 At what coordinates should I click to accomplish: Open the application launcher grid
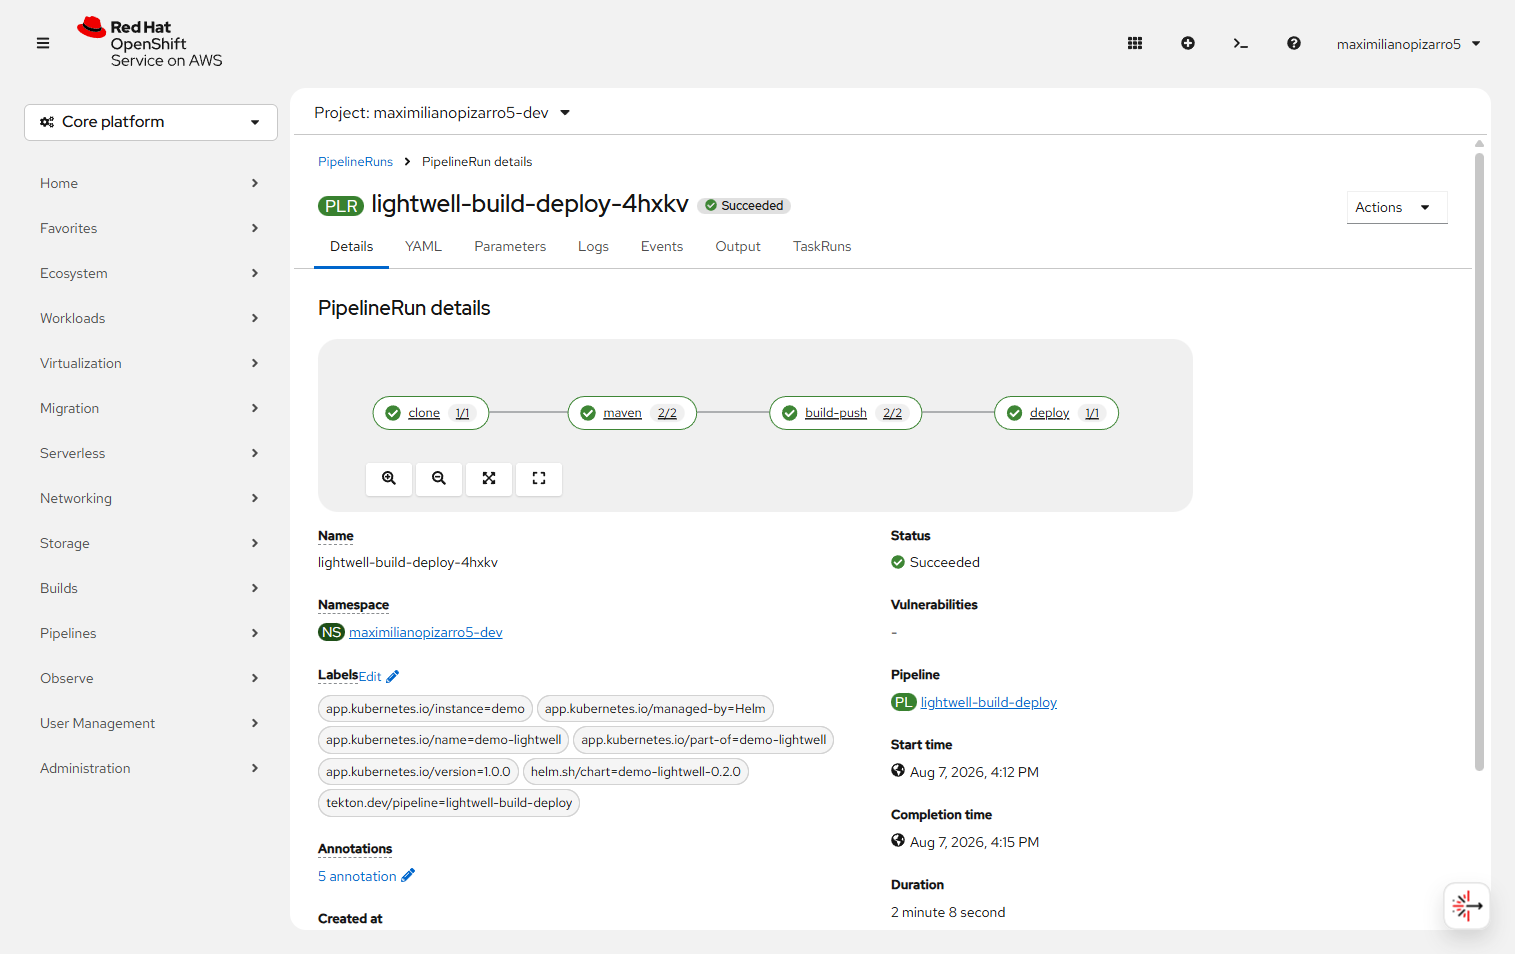(x=1135, y=43)
